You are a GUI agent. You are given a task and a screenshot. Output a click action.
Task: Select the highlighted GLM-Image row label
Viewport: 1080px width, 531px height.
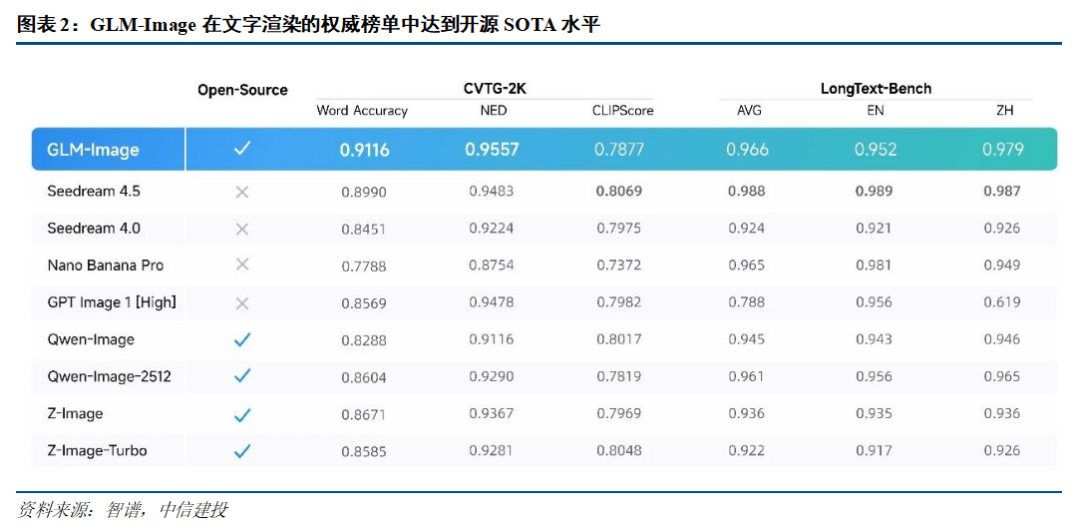click(93, 150)
